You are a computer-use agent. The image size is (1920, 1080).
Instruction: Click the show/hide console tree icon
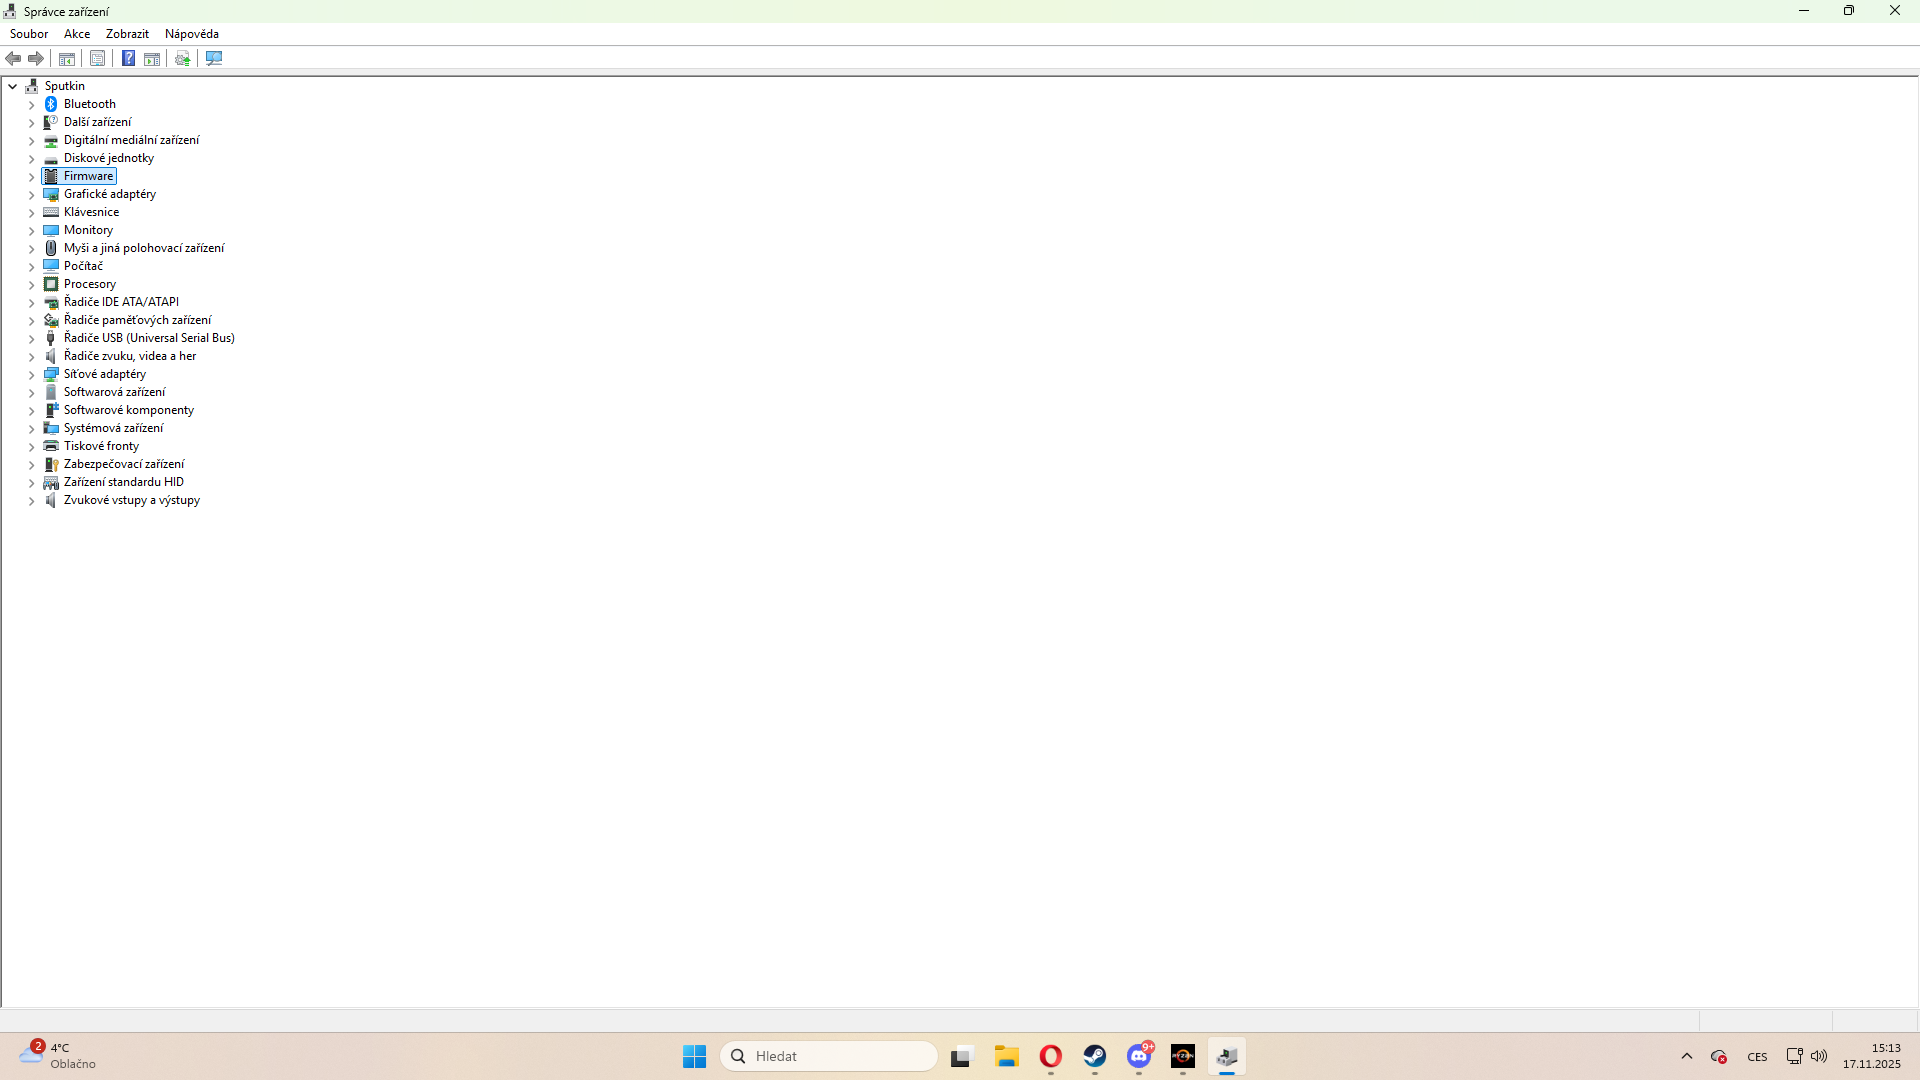67,58
